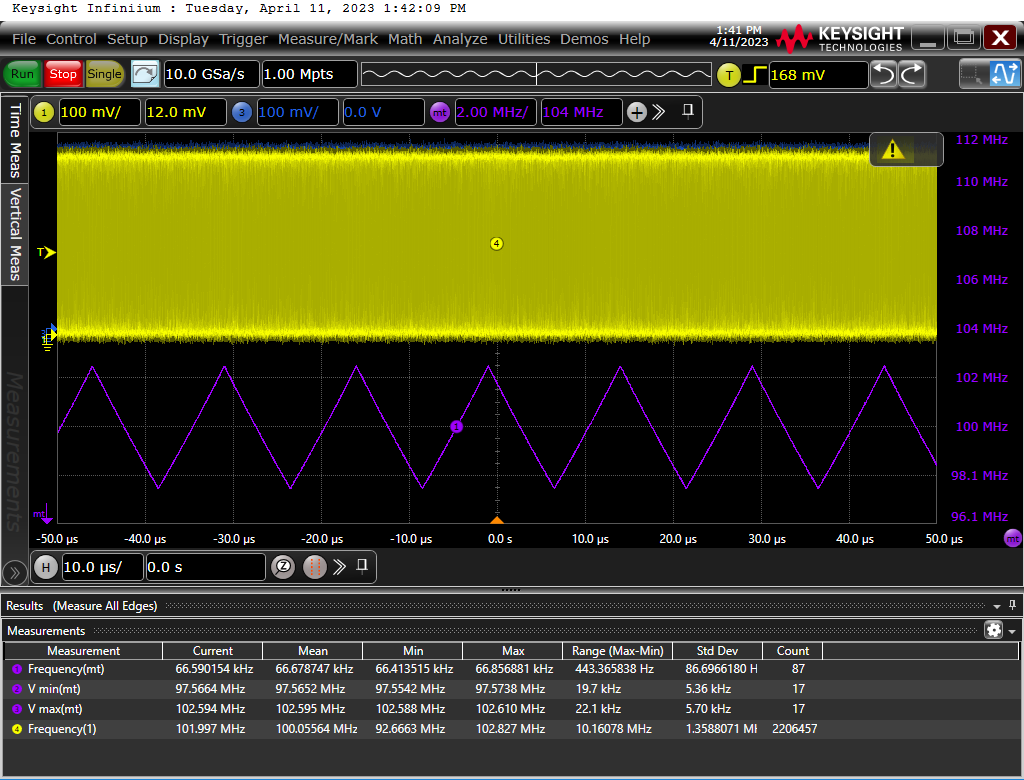Click the yellow warning triangle notification
Screen dimensions: 1024x780
point(893,150)
